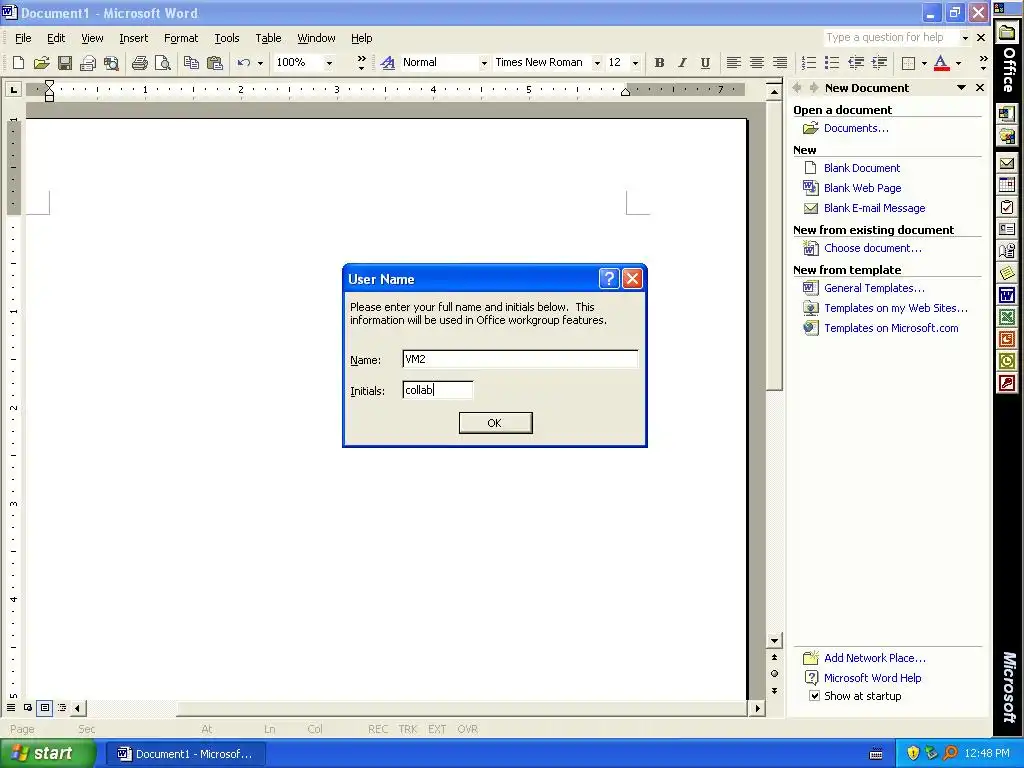
Task: Click the Name field containing VM2
Action: 520,359
